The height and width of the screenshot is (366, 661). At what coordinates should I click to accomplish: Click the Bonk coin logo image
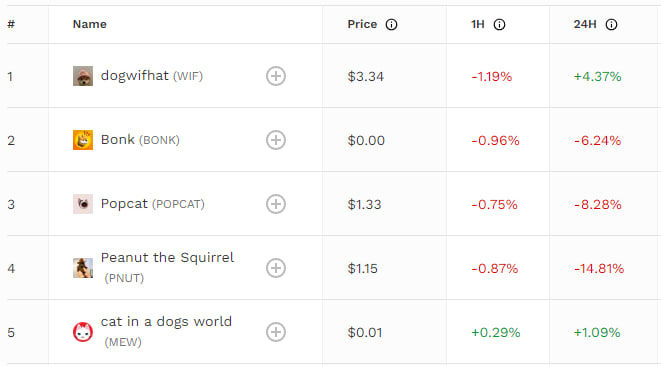(83, 140)
